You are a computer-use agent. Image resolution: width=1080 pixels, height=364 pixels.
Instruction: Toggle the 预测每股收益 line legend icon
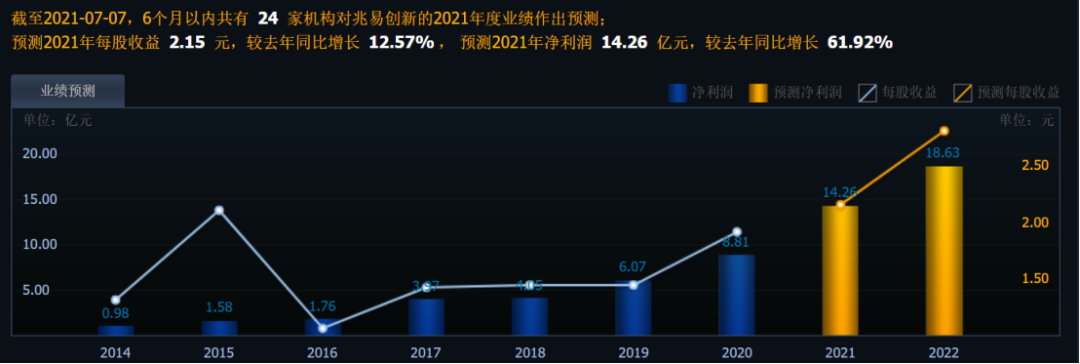tap(963, 93)
